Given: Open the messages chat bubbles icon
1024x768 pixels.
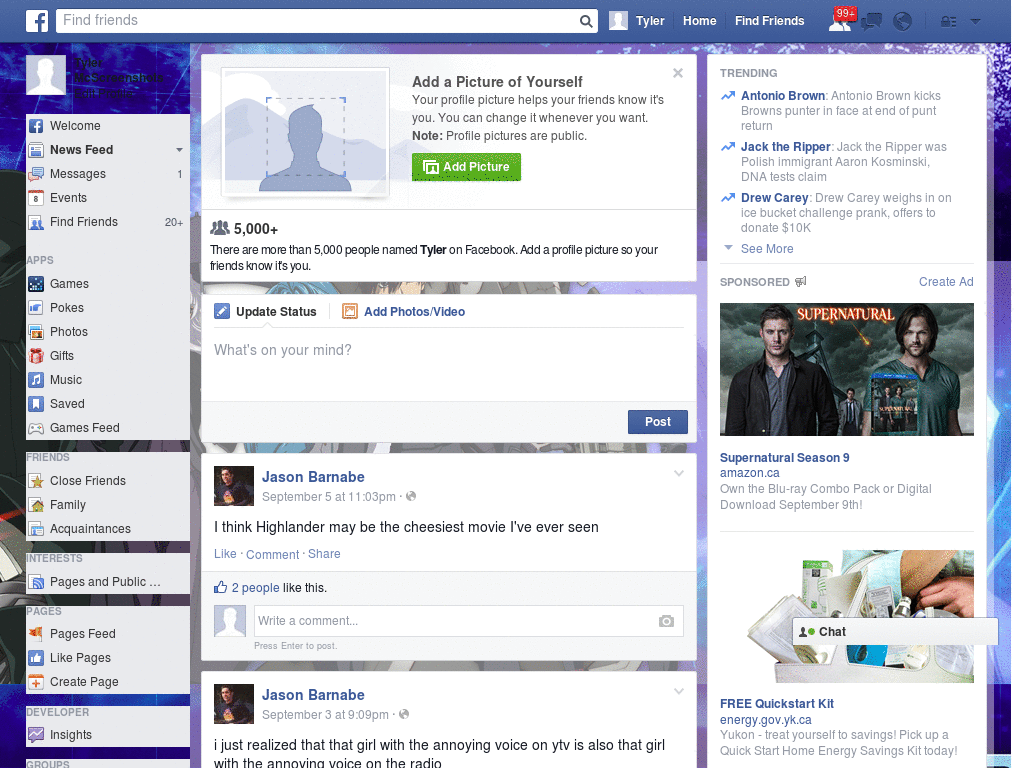Looking at the screenshot, I should click(872, 22).
